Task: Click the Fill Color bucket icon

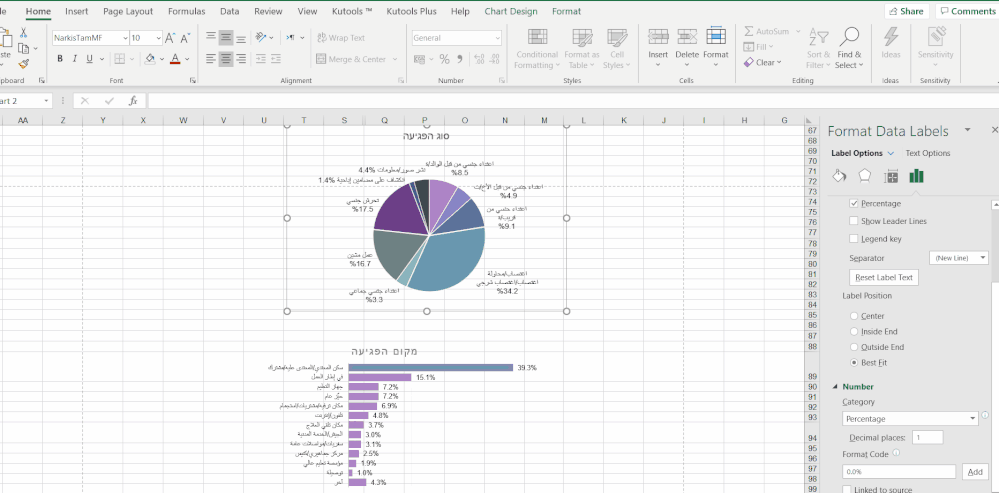Action: [x=150, y=59]
